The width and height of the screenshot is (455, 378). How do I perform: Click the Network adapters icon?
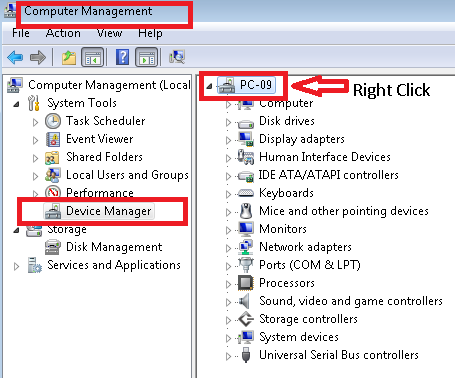[246, 247]
